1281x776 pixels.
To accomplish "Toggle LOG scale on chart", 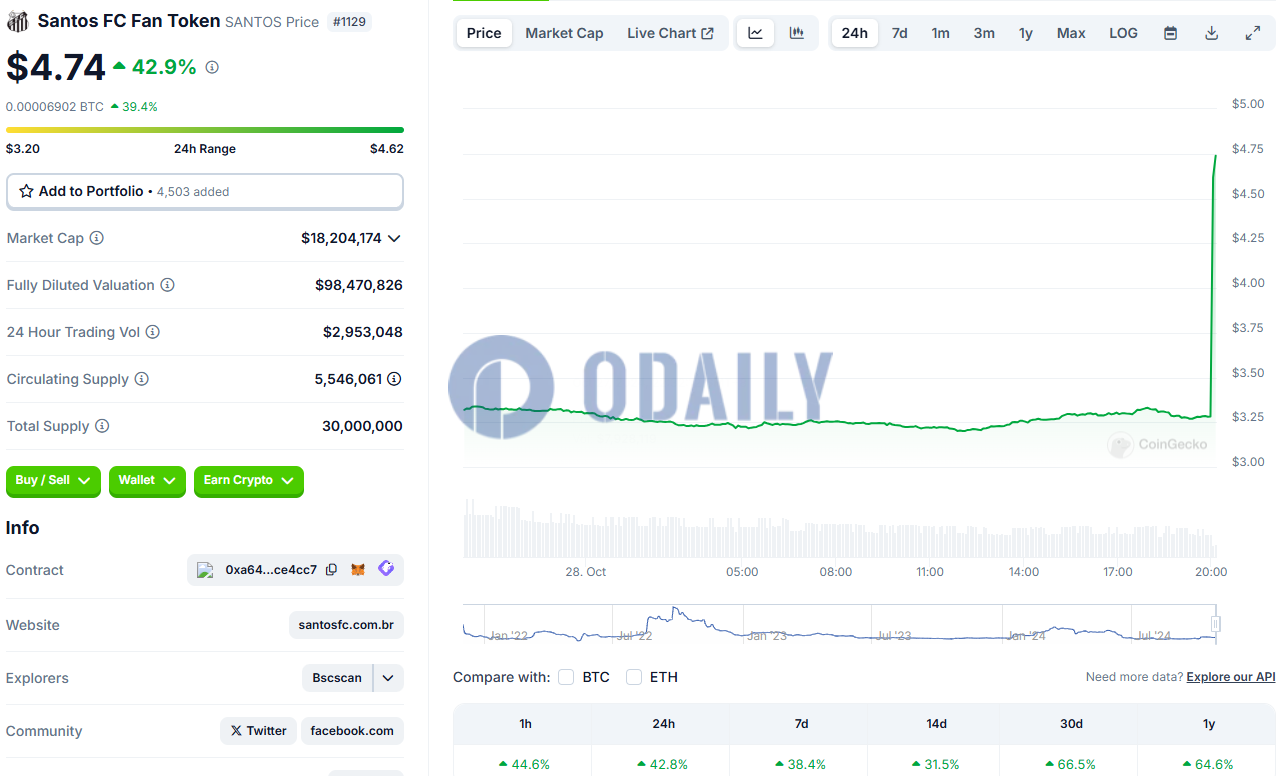I will pos(1123,33).
